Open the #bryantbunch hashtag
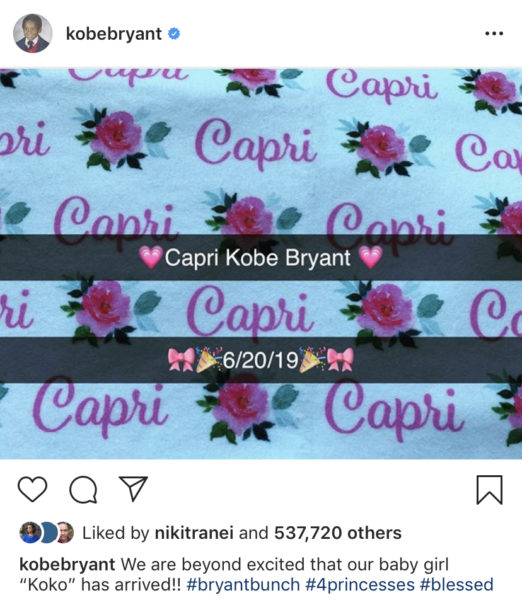 click(243, 585)
